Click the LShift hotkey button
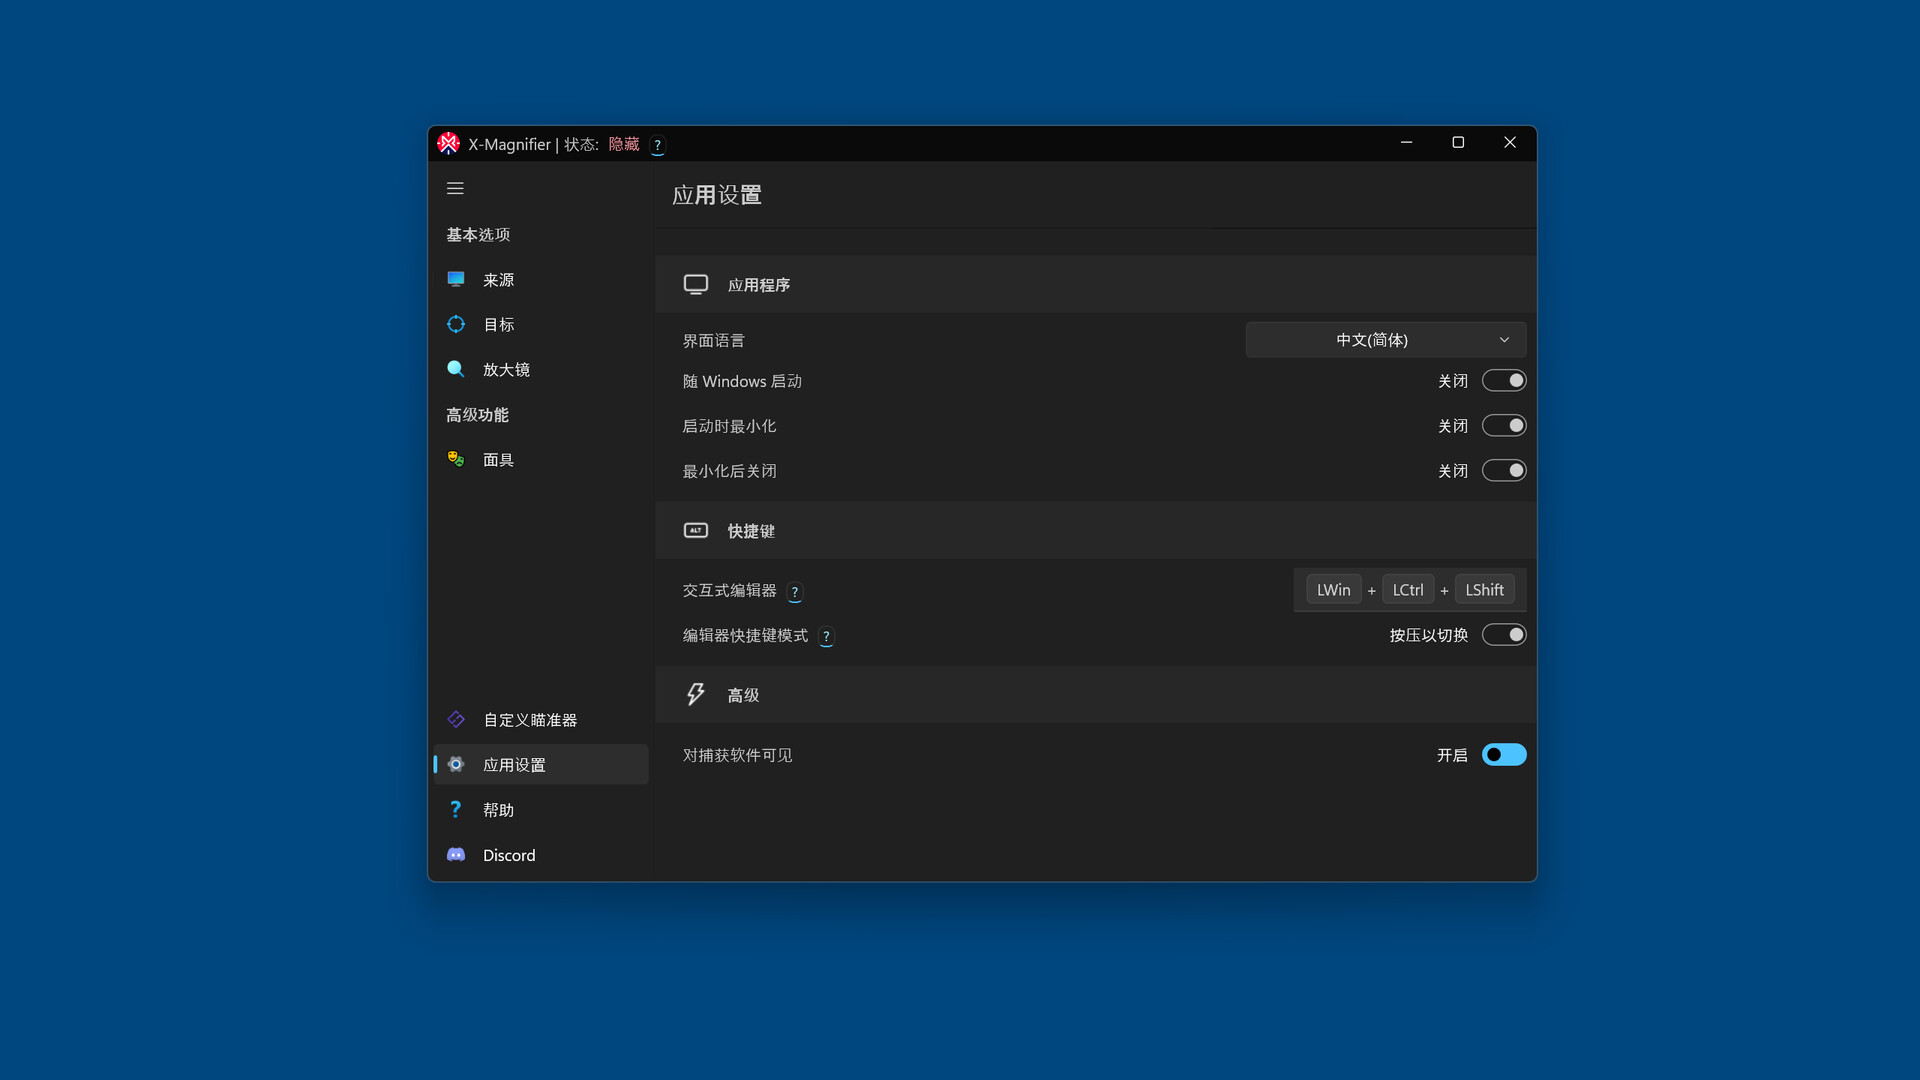Viewport: 1920px width, 1080px height. click(x=1484, y=590)
